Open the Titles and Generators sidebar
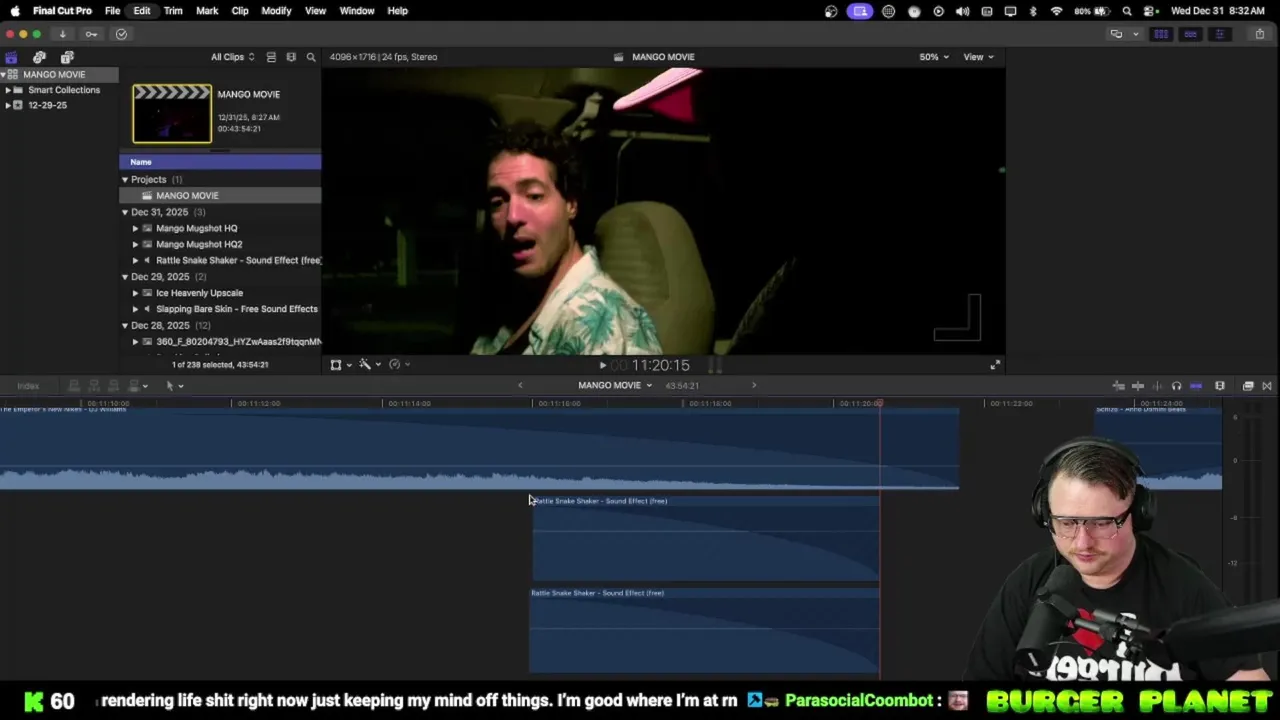Viewport: 1280px width, 720px height. point(67,57)
